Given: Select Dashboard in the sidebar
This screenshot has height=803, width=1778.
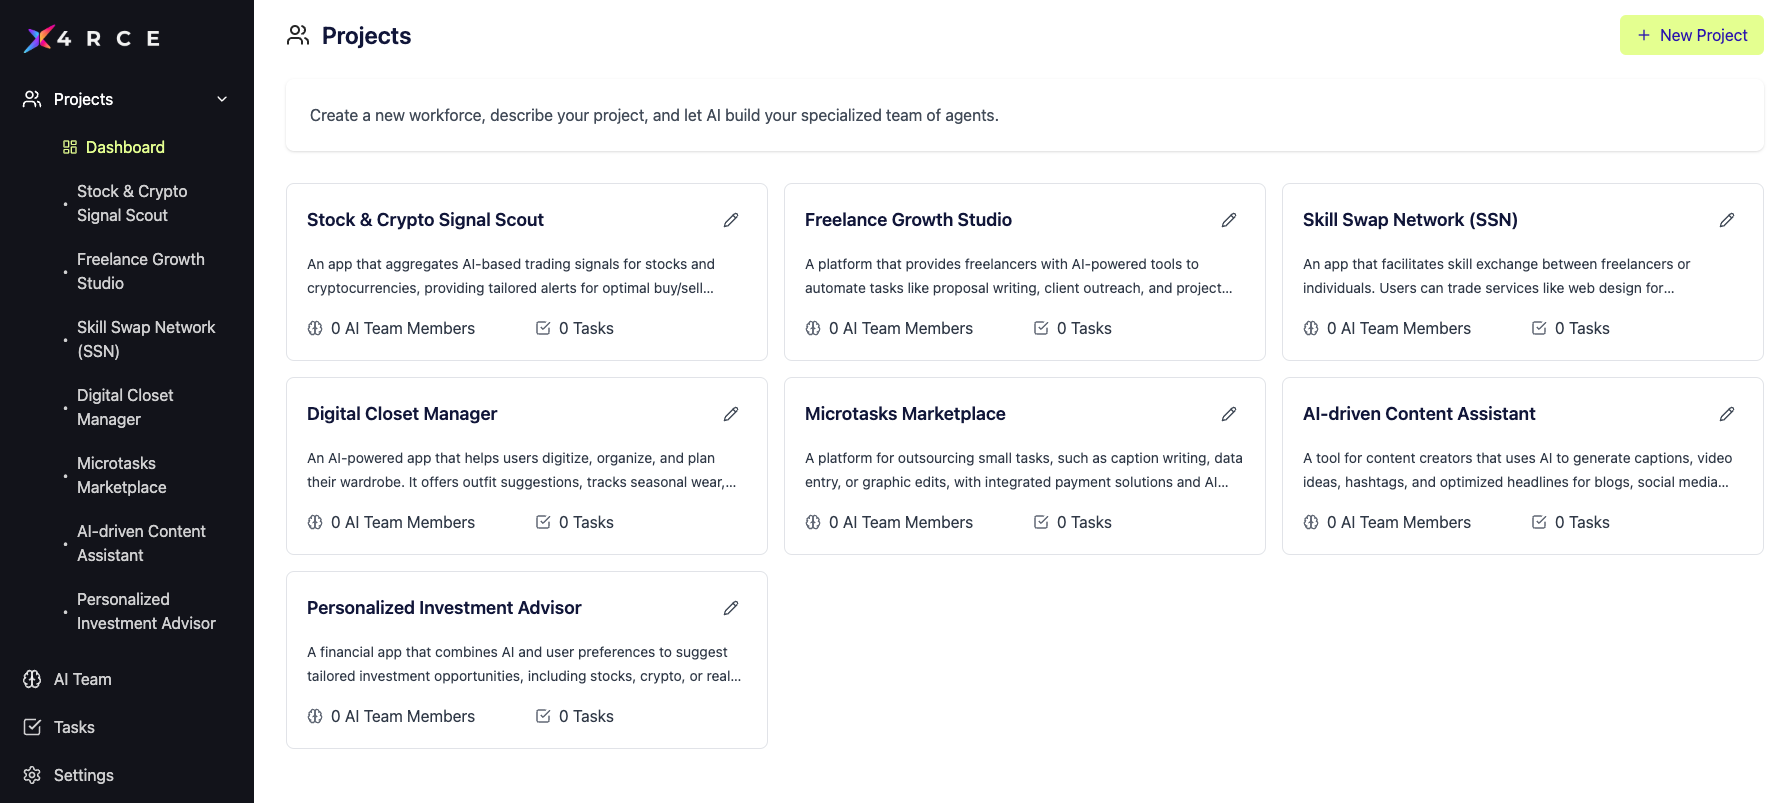Looking at the screenshot, I should 125,147.
